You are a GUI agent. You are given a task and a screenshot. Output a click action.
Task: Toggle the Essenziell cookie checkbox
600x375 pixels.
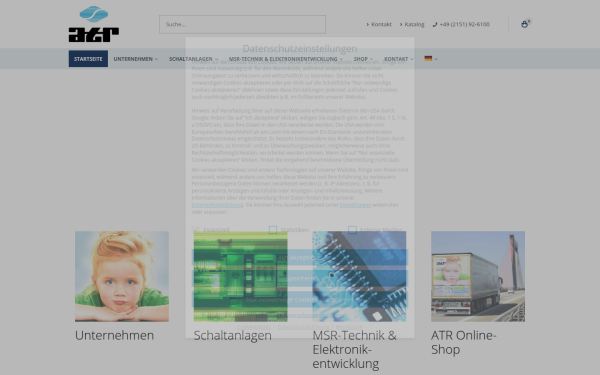coord(196,230)
